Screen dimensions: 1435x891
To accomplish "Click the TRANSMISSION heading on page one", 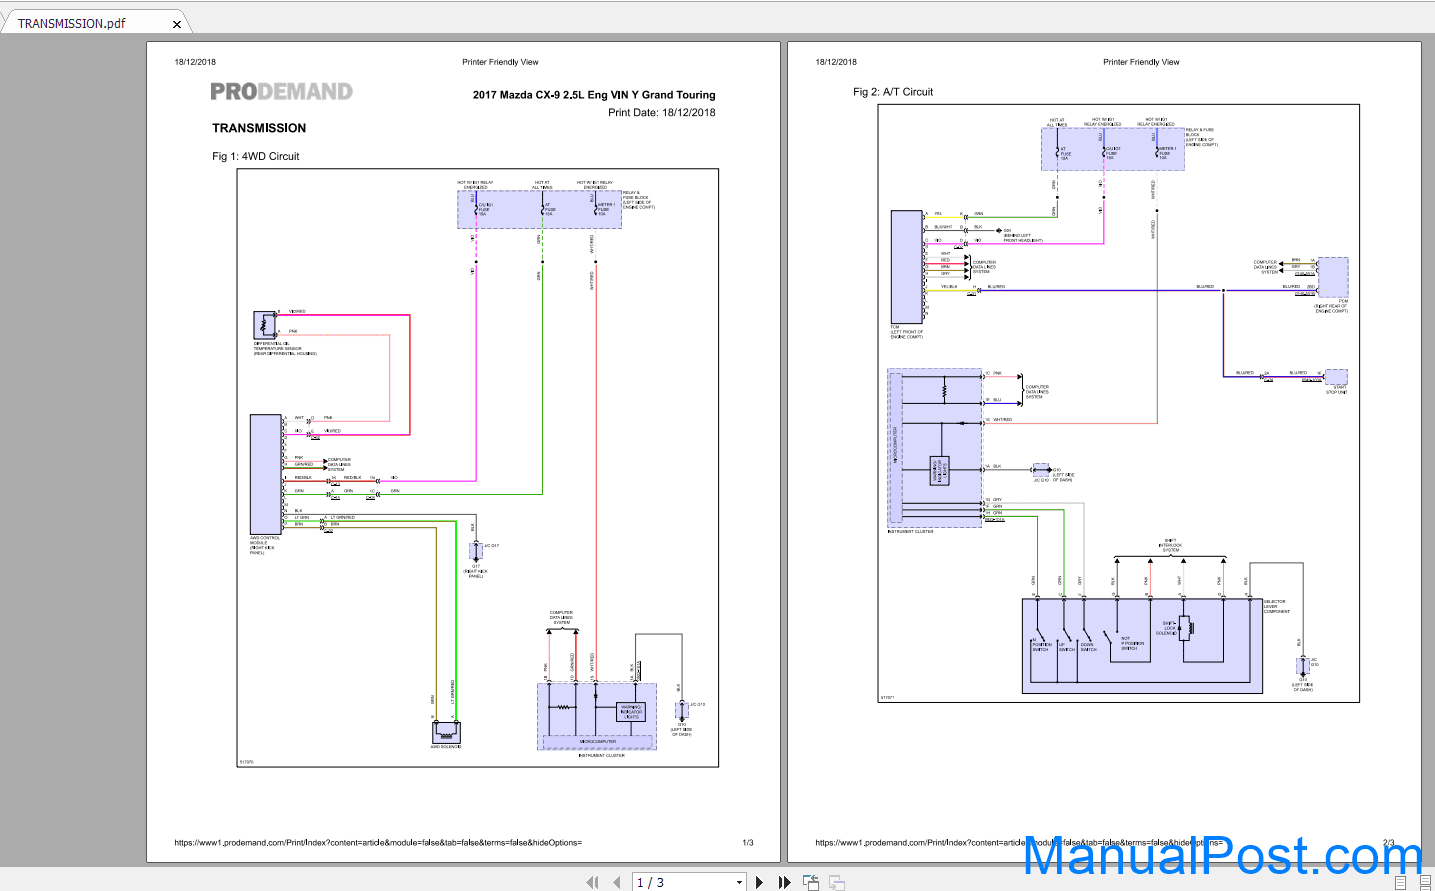I will 259,128.
